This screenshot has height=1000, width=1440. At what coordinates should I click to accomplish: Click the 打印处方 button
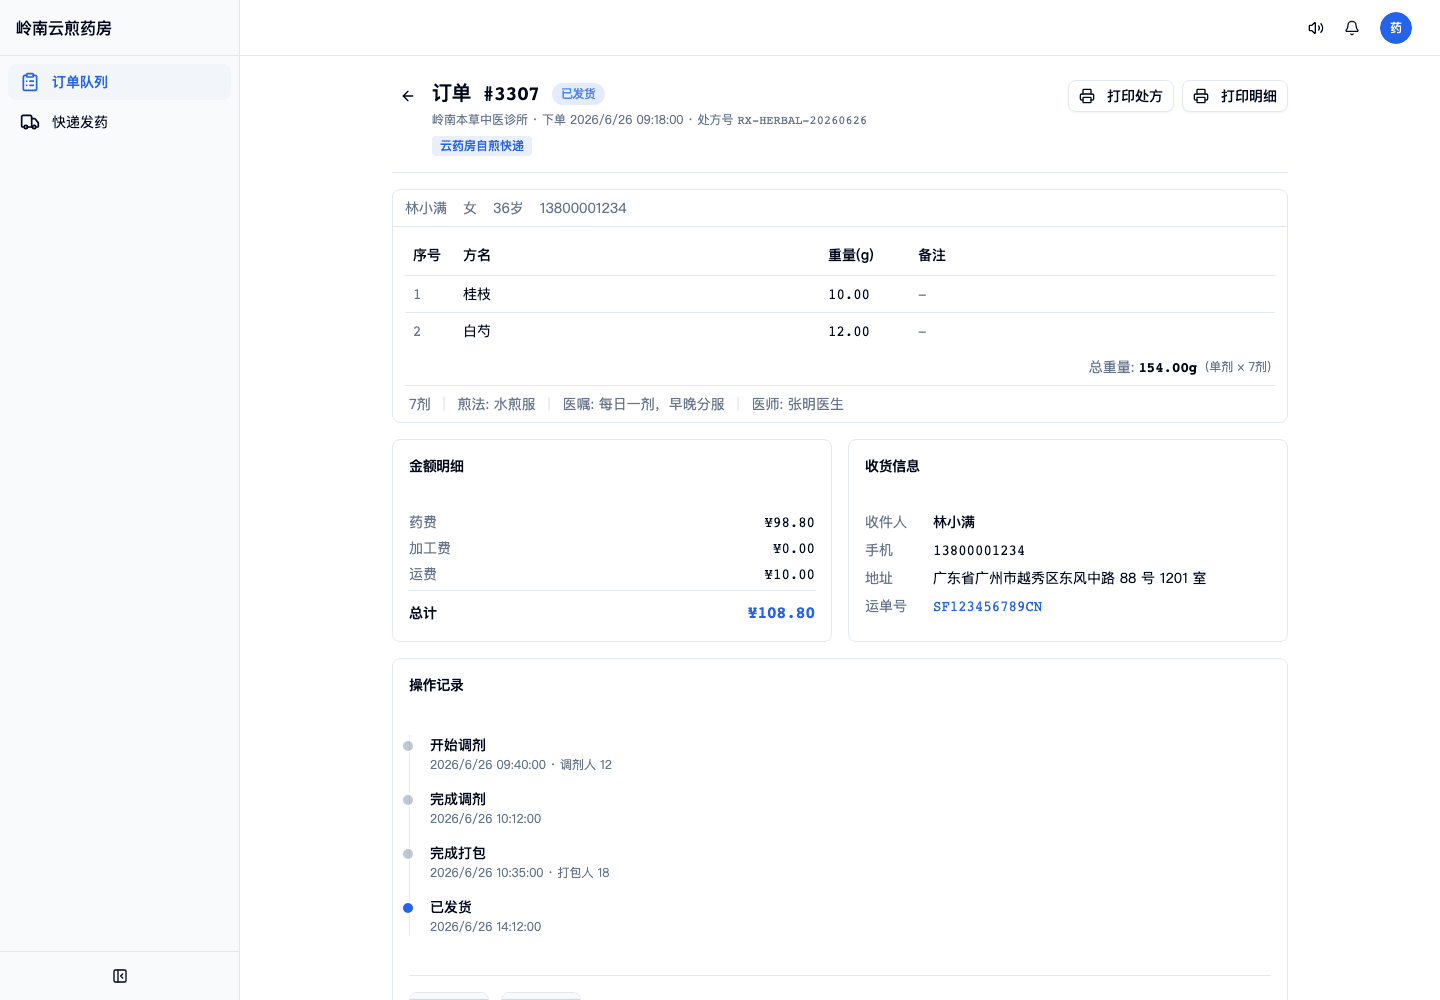click(1121, 96)
